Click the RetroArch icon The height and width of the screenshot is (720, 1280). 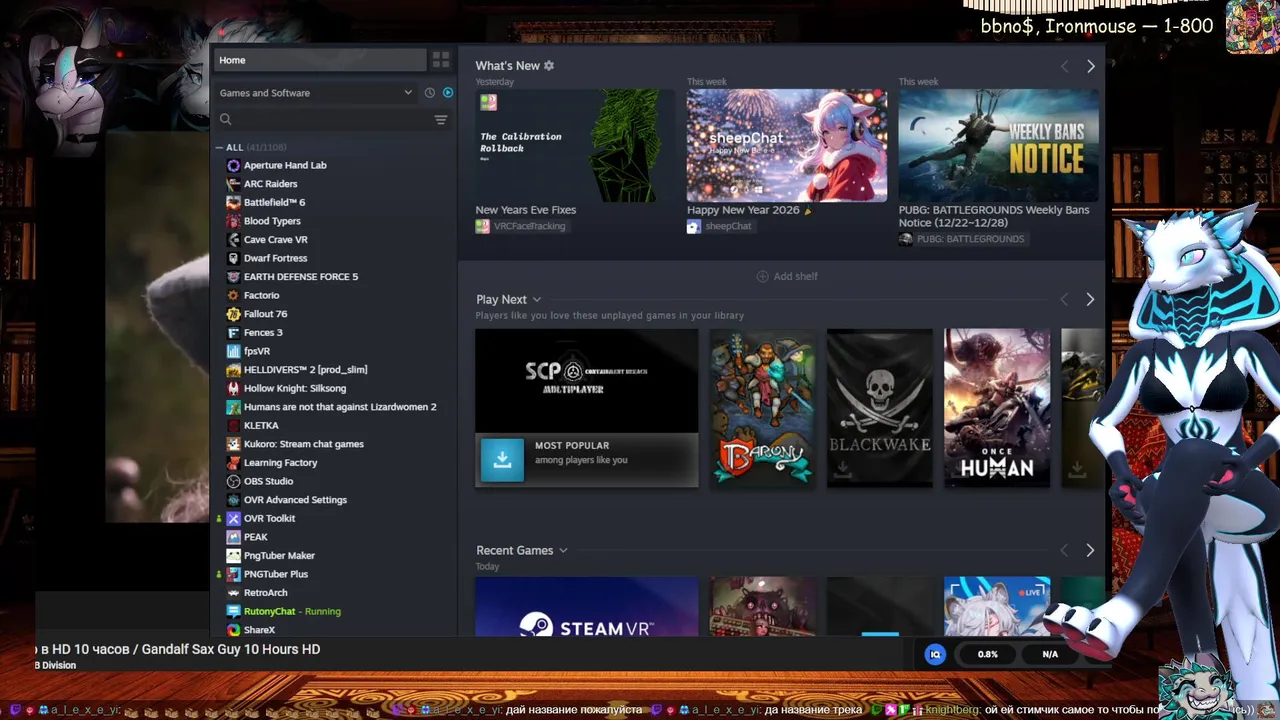[x=233, y=593]
